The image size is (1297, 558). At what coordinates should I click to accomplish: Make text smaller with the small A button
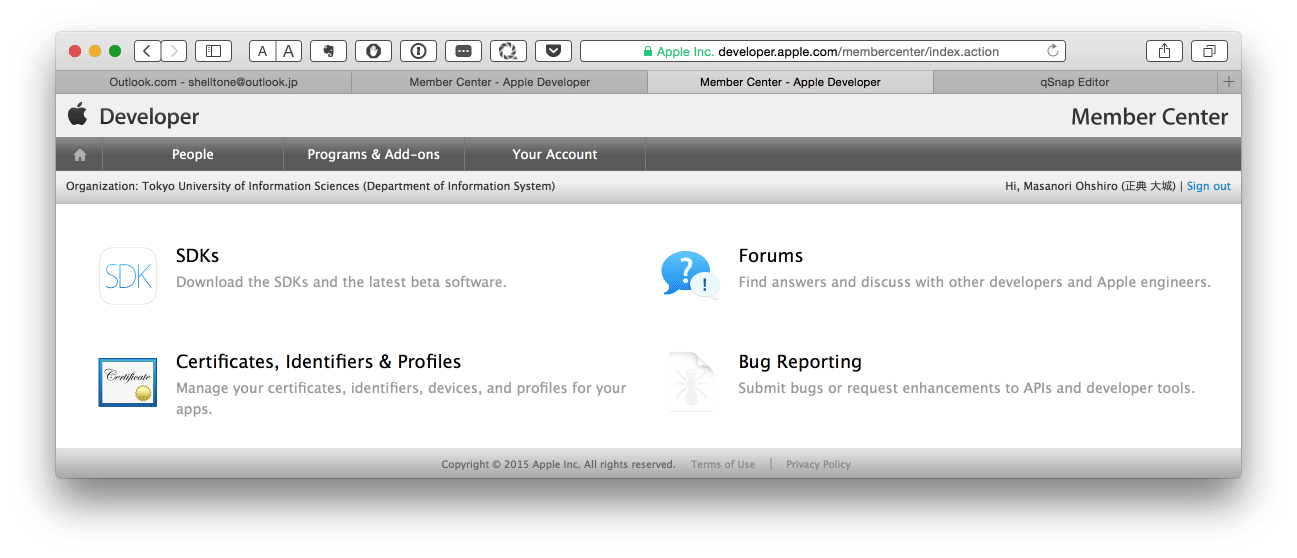(x=262, y=51)
